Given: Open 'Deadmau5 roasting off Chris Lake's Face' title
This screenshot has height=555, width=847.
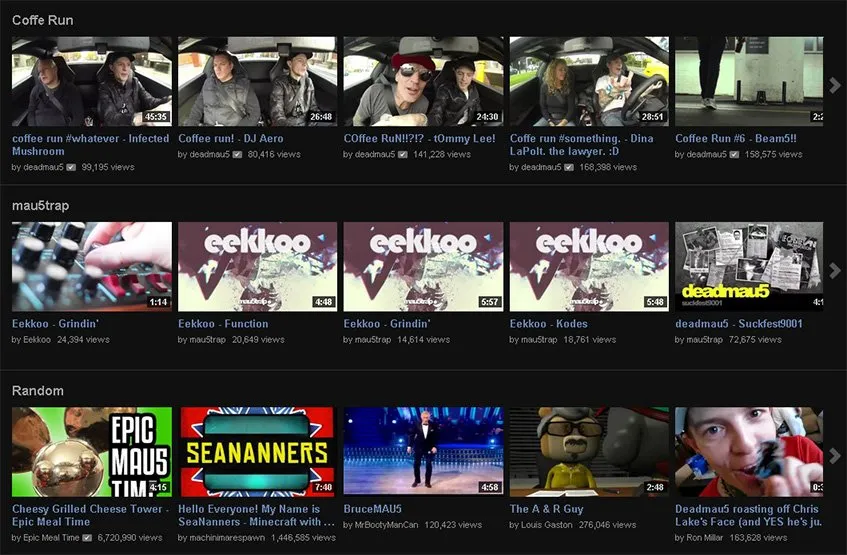Looking at the screenshot, I should coord(749,516).
